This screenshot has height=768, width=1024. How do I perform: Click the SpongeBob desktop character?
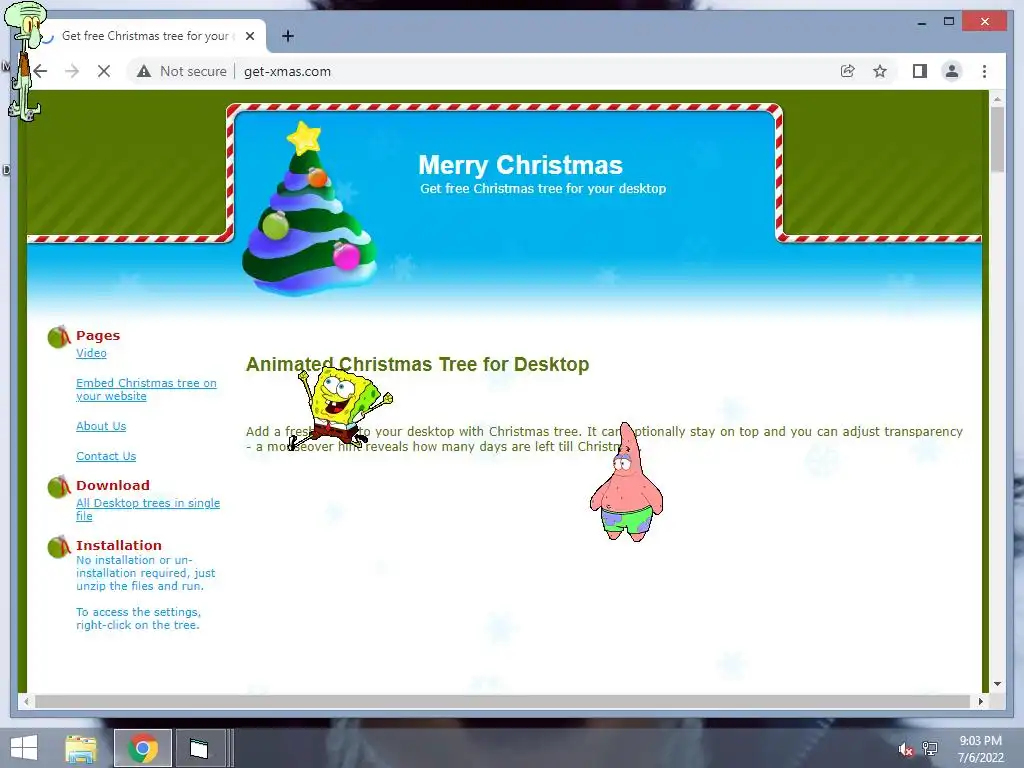[340, 408]
